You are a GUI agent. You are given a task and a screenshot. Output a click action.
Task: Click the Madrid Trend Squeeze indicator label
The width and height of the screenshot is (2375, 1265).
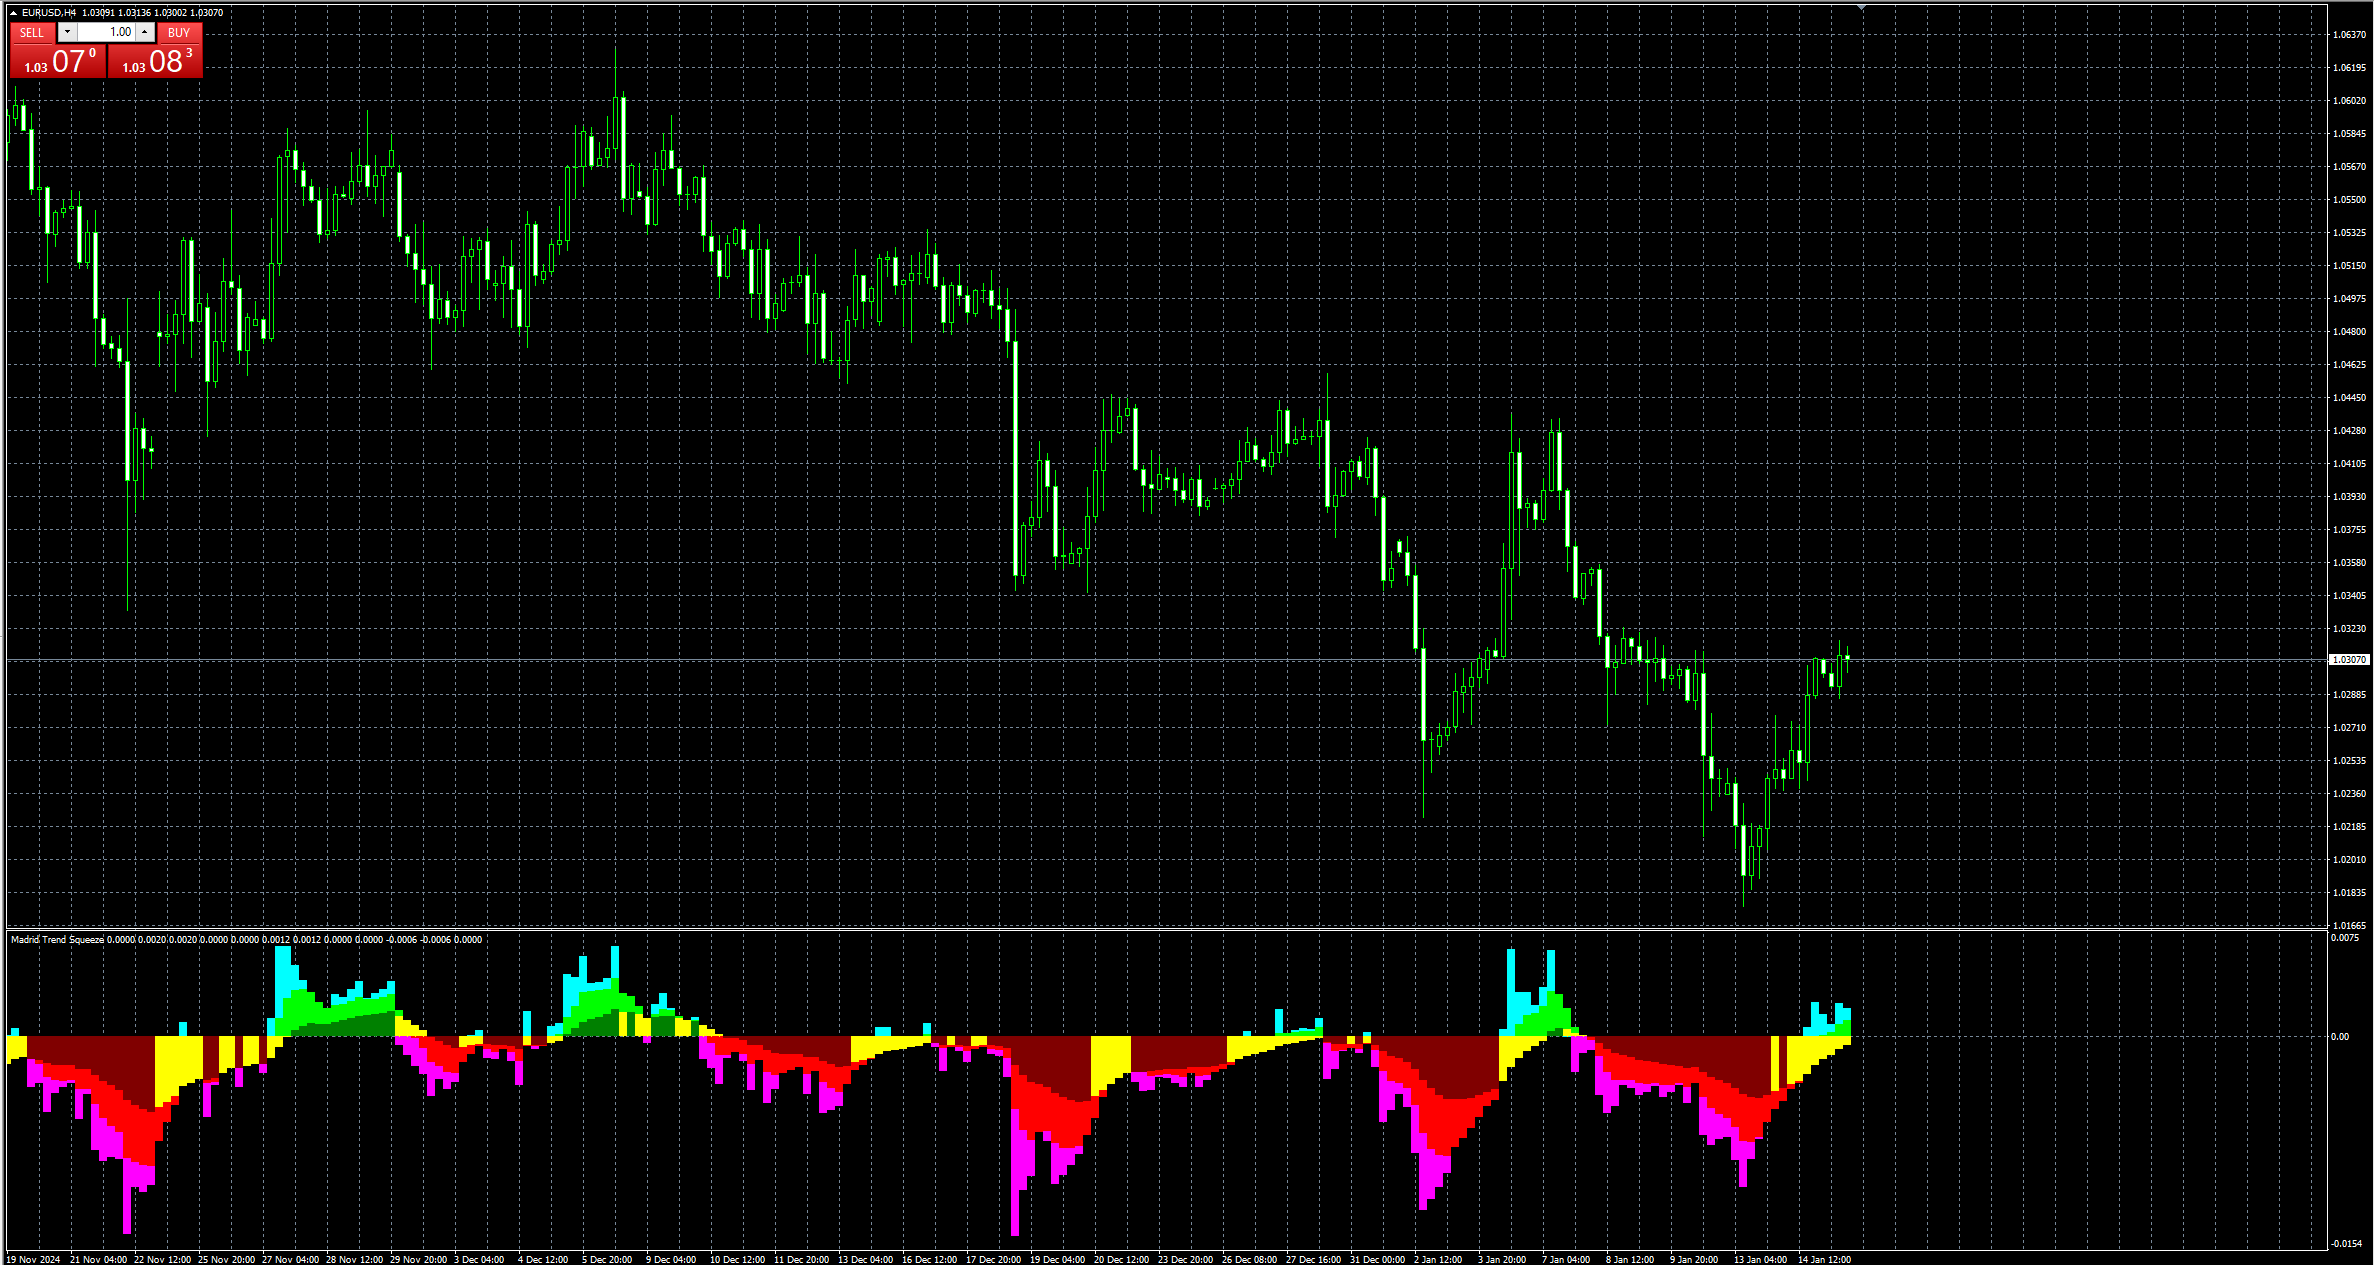tap(57, 940)
